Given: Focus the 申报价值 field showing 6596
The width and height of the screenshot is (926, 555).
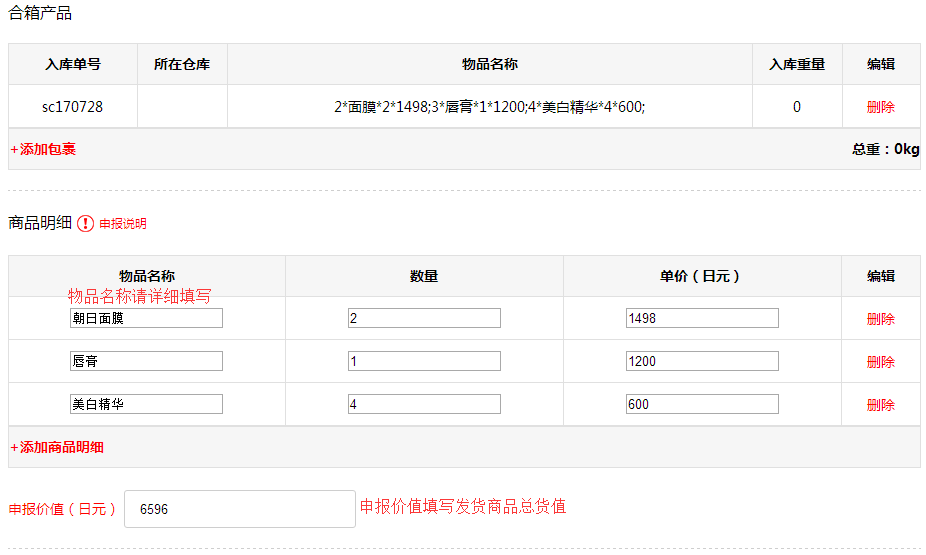Looking at the screenshot, I should pyautogui.click(x=239, y=509).
